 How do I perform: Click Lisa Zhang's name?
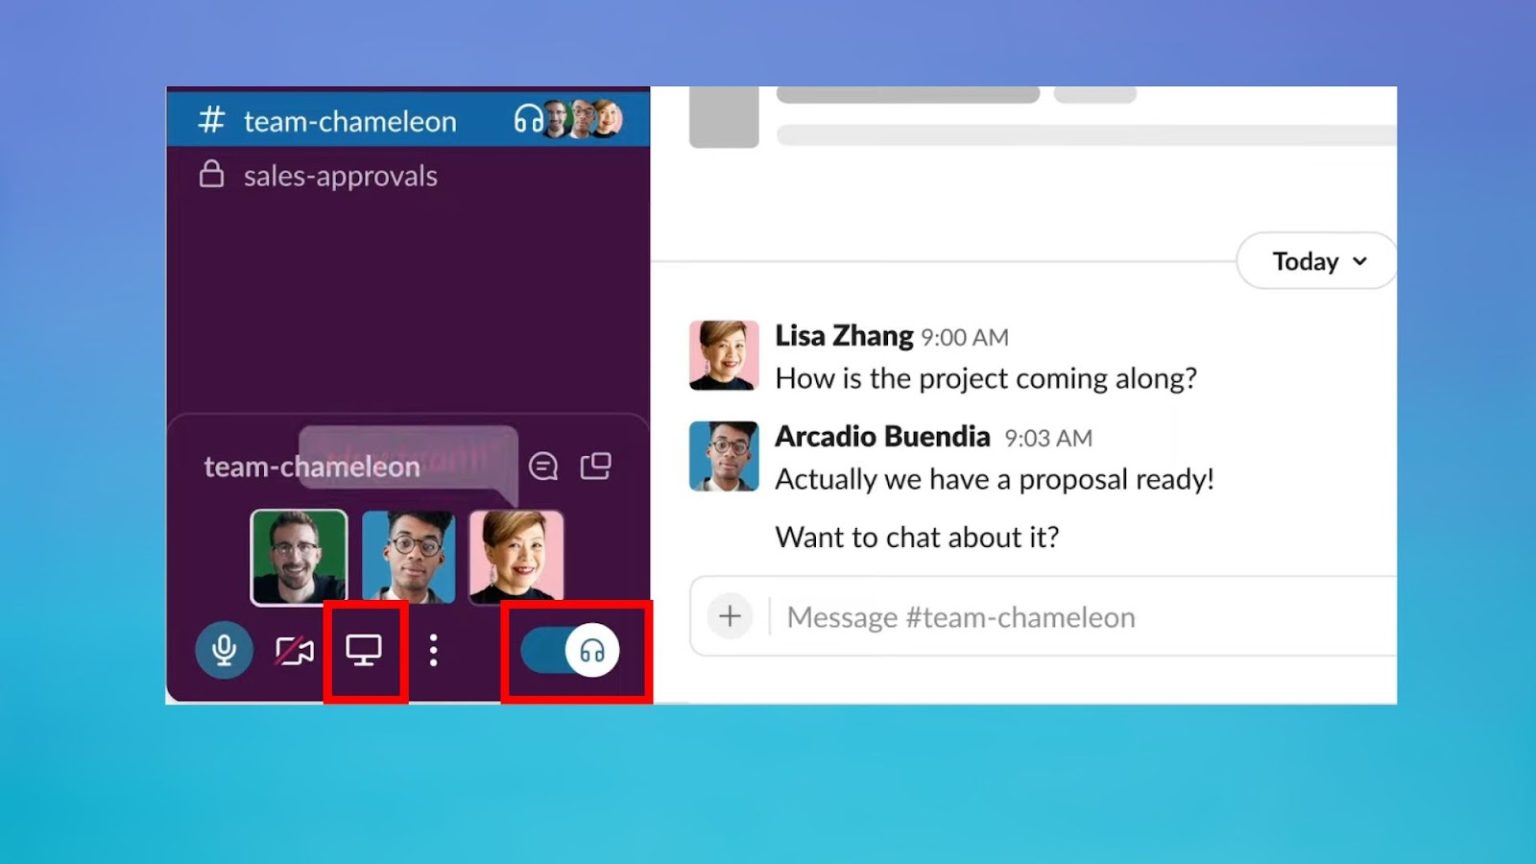845,336
